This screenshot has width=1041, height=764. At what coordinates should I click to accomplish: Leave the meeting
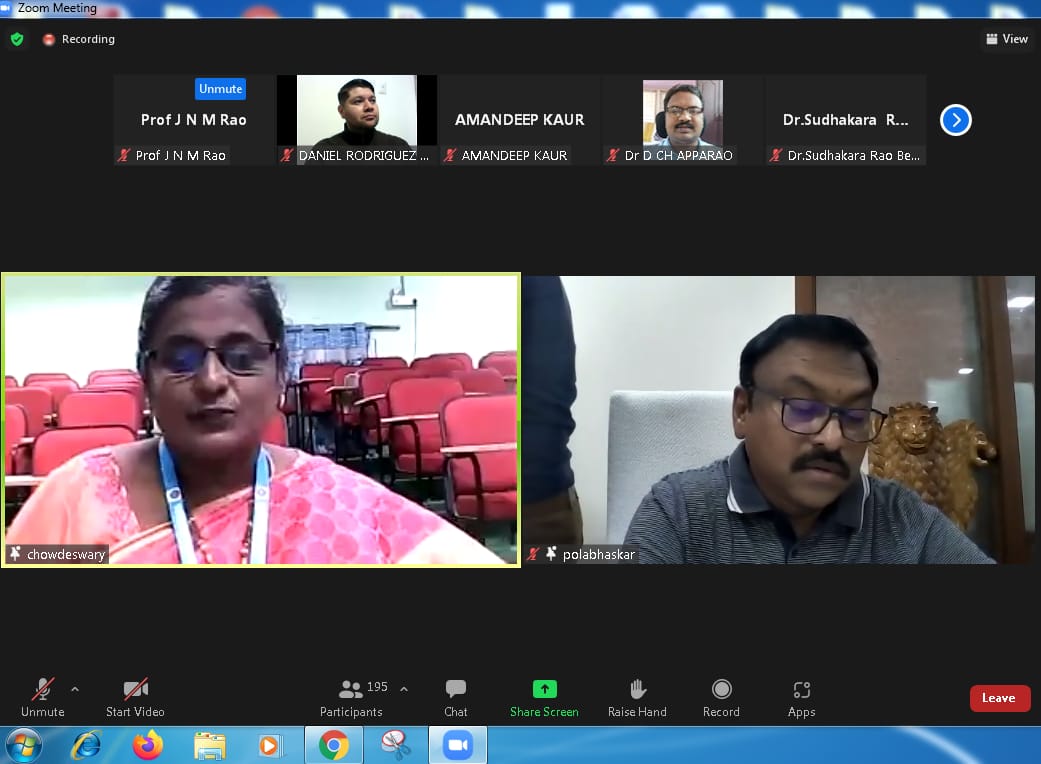point(998,698)
